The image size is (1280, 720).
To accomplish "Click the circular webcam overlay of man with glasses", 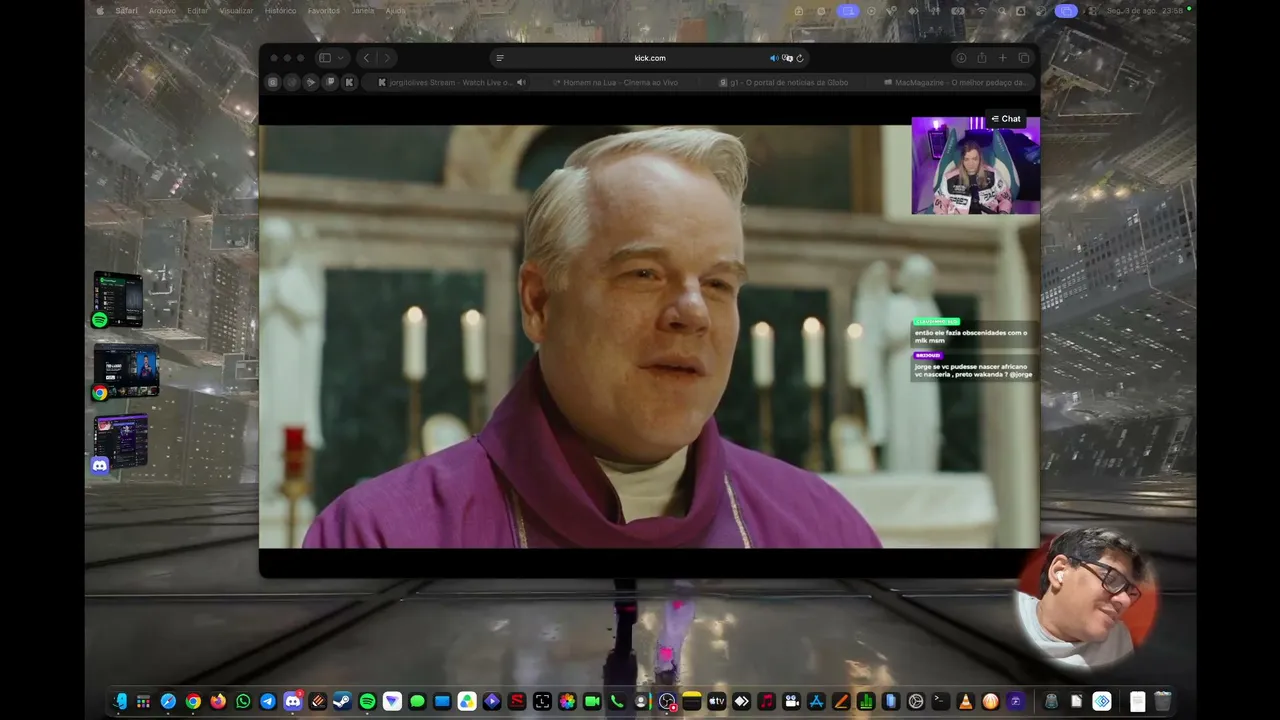I will (1087, 598).
